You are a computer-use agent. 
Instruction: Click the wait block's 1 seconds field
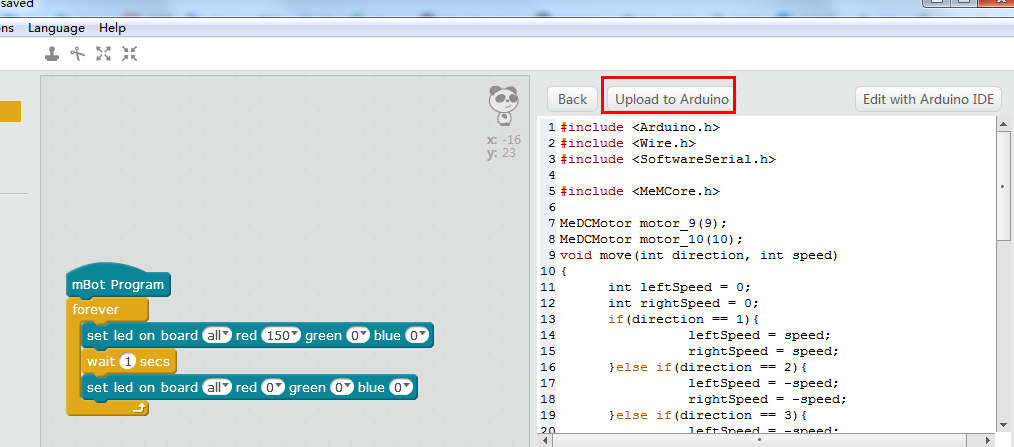[128, 362]
